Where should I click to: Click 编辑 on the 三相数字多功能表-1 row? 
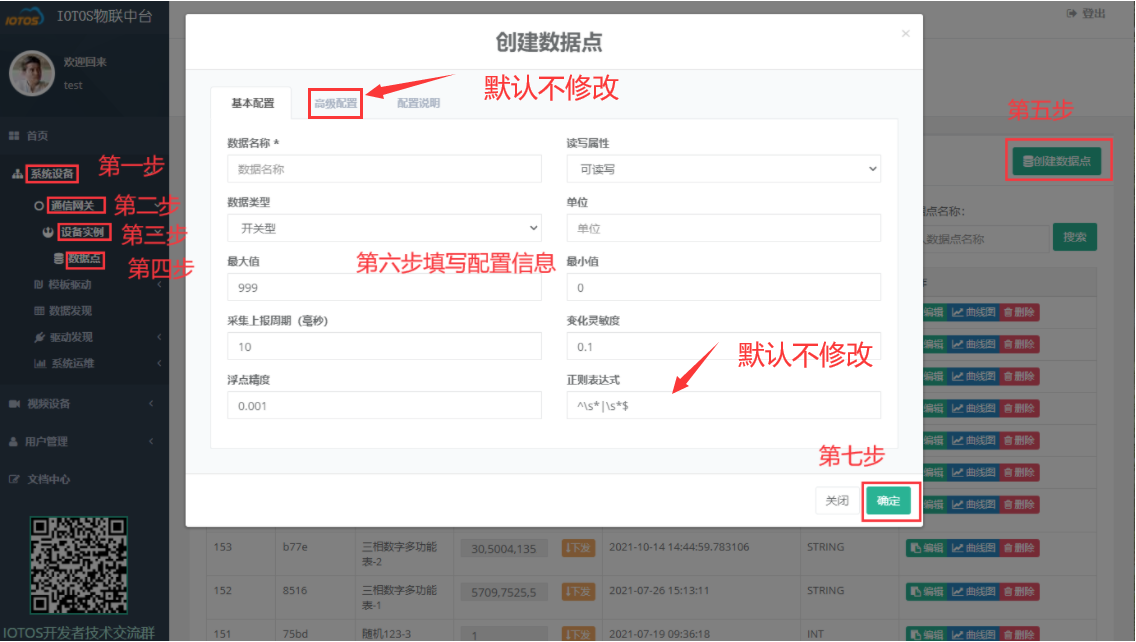point(925,589)
